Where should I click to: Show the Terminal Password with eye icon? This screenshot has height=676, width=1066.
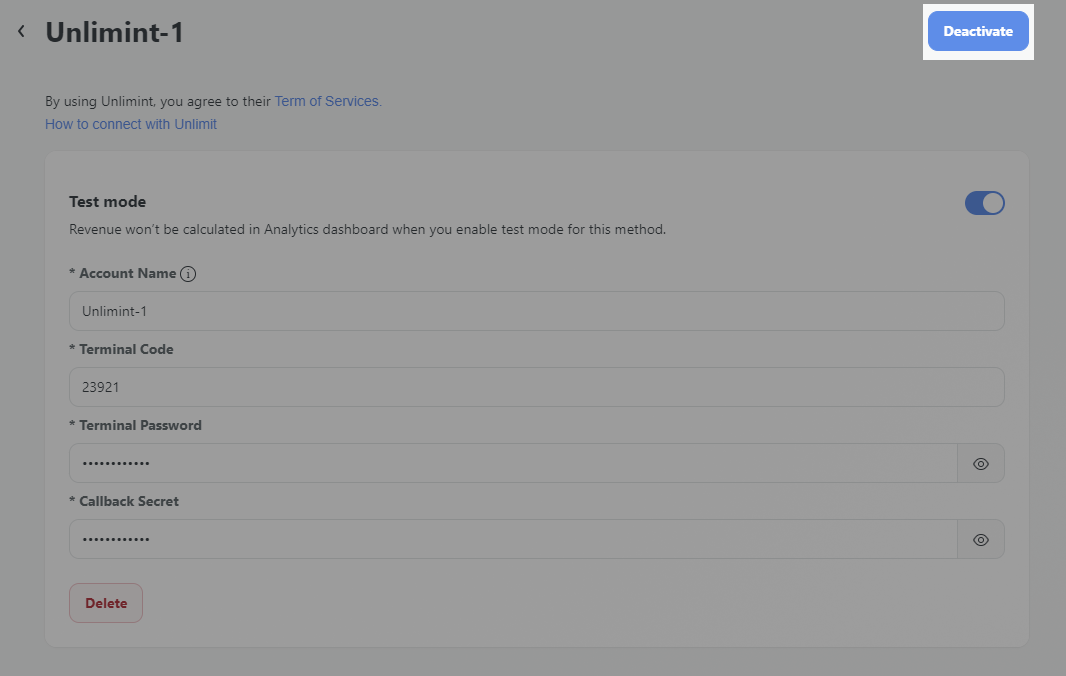(980, 464)
